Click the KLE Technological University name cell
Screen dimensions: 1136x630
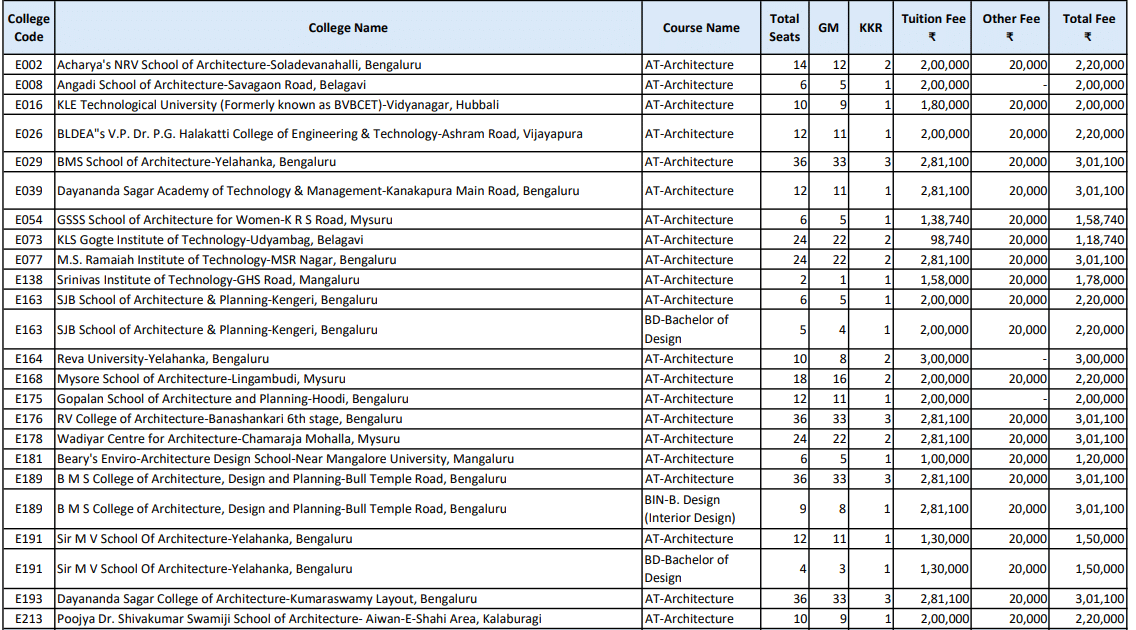278,105
